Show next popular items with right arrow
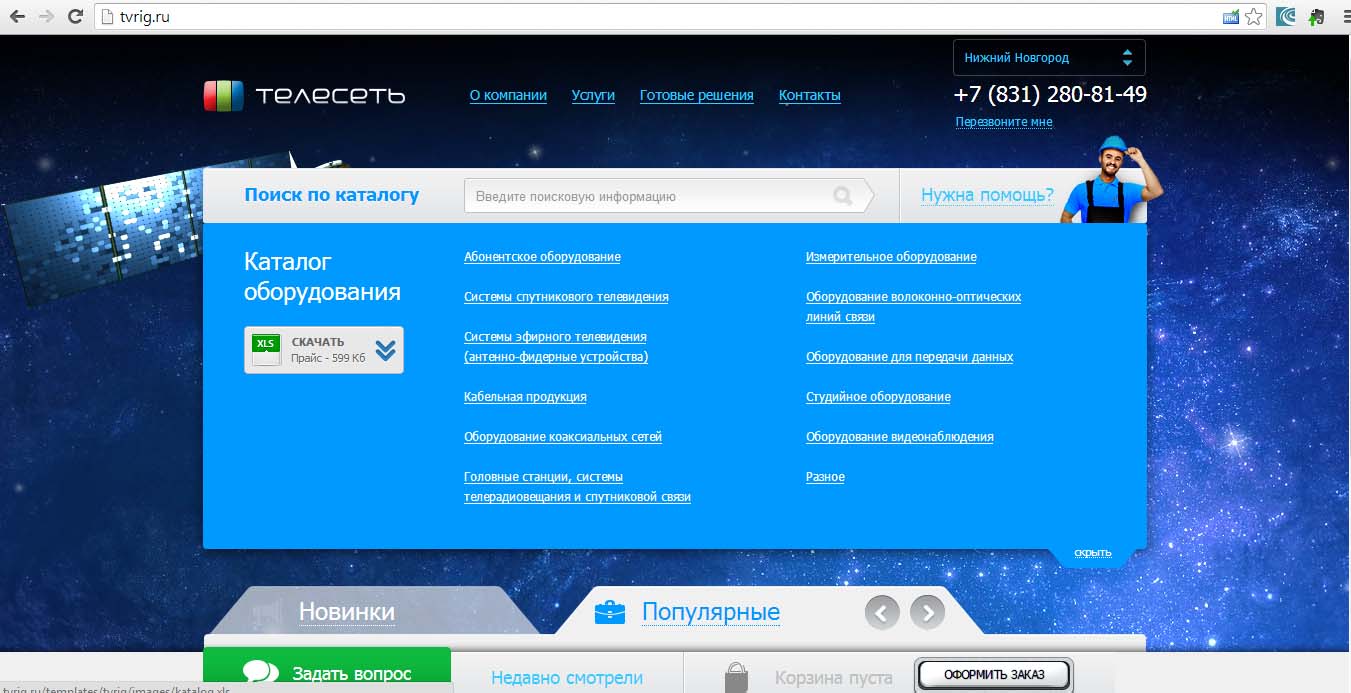 click(x=927, y=612)
